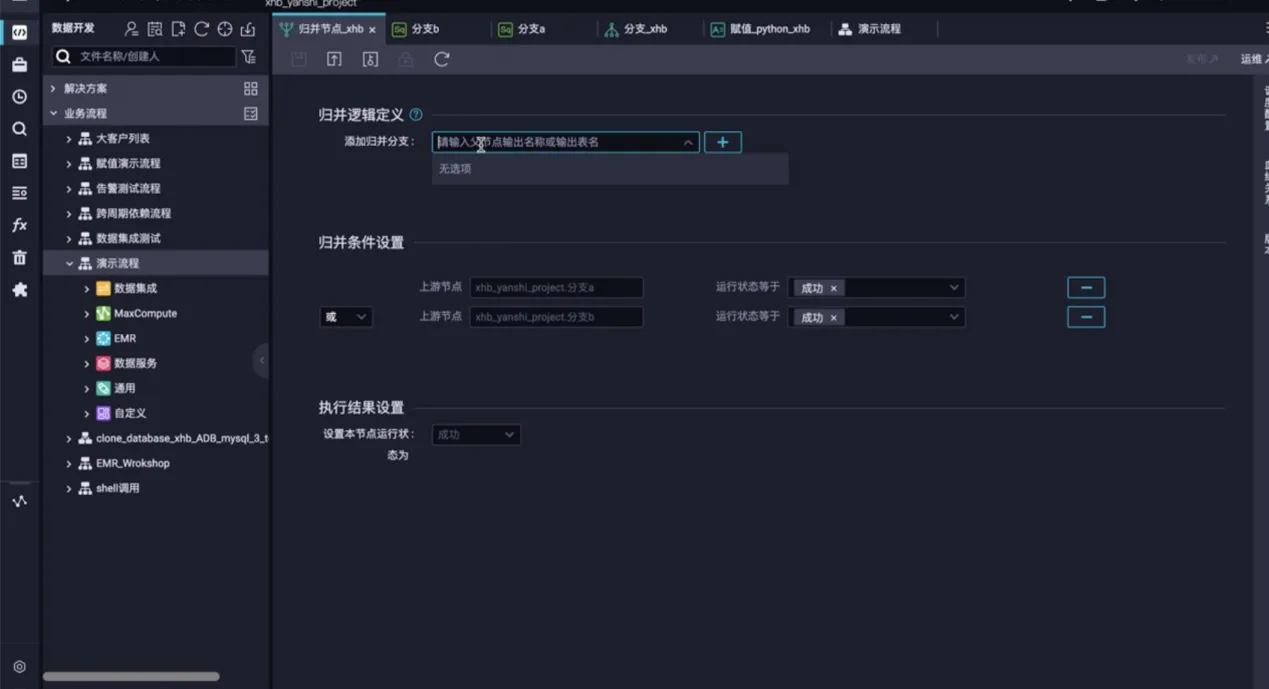1269x689 pixels.
Task: Switch to the 演示流程 tab
Action: [x=870, y=30]
